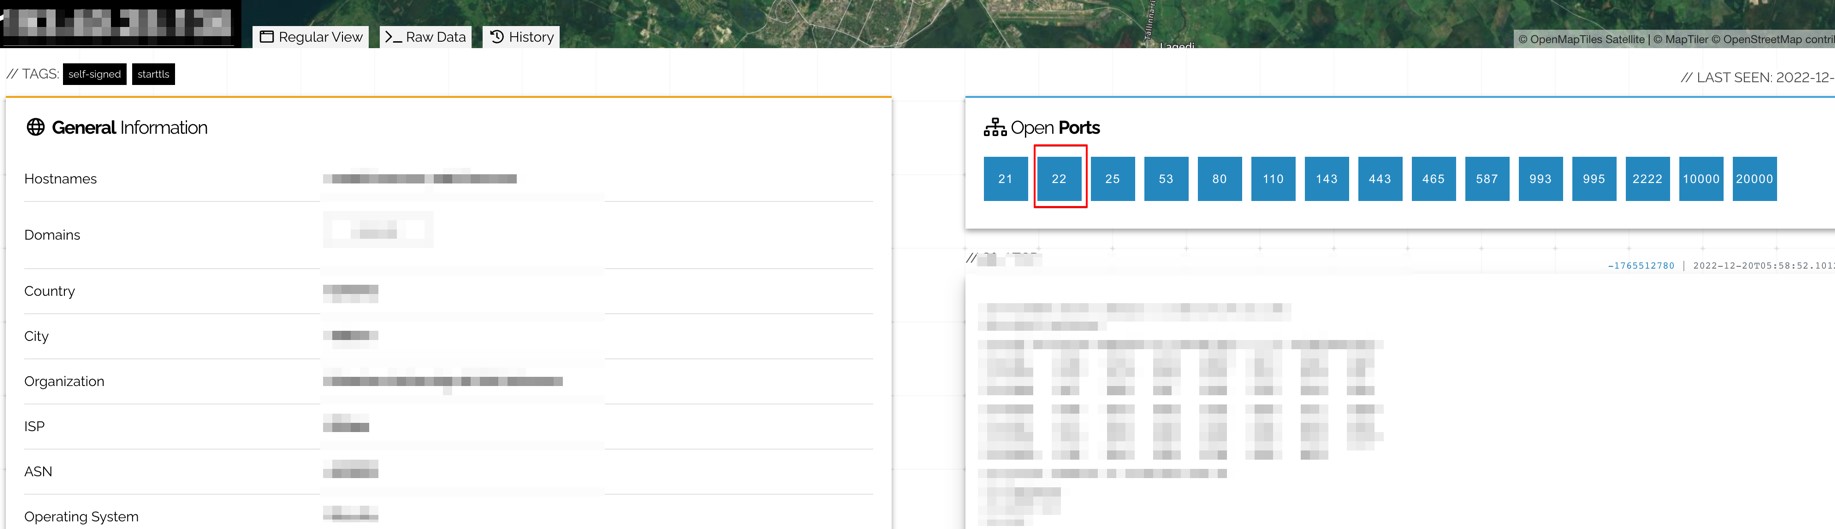Select open port 22
This screenshot has width=1835, height=529.
click(x=1059, y=179)
